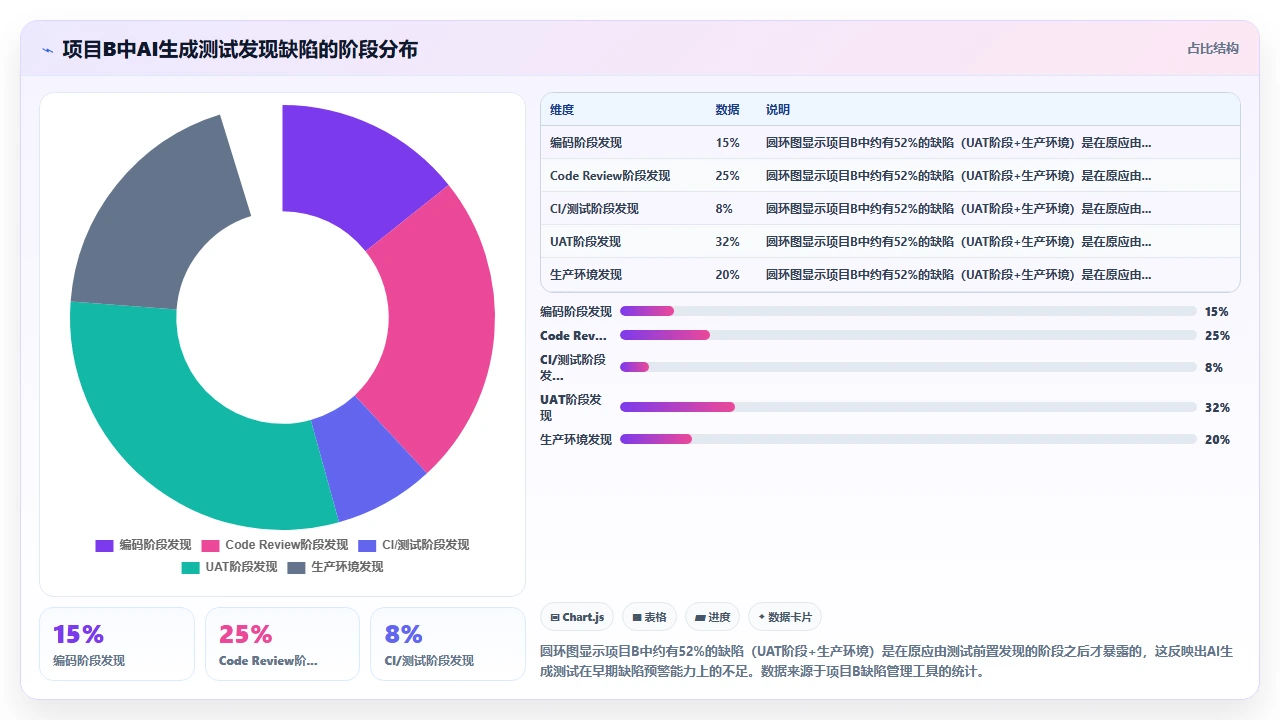Click the UAT阶段发现 32% progress bar
Image resolution: width=1280 pixels, height=720 pixels.
[908, 408]
